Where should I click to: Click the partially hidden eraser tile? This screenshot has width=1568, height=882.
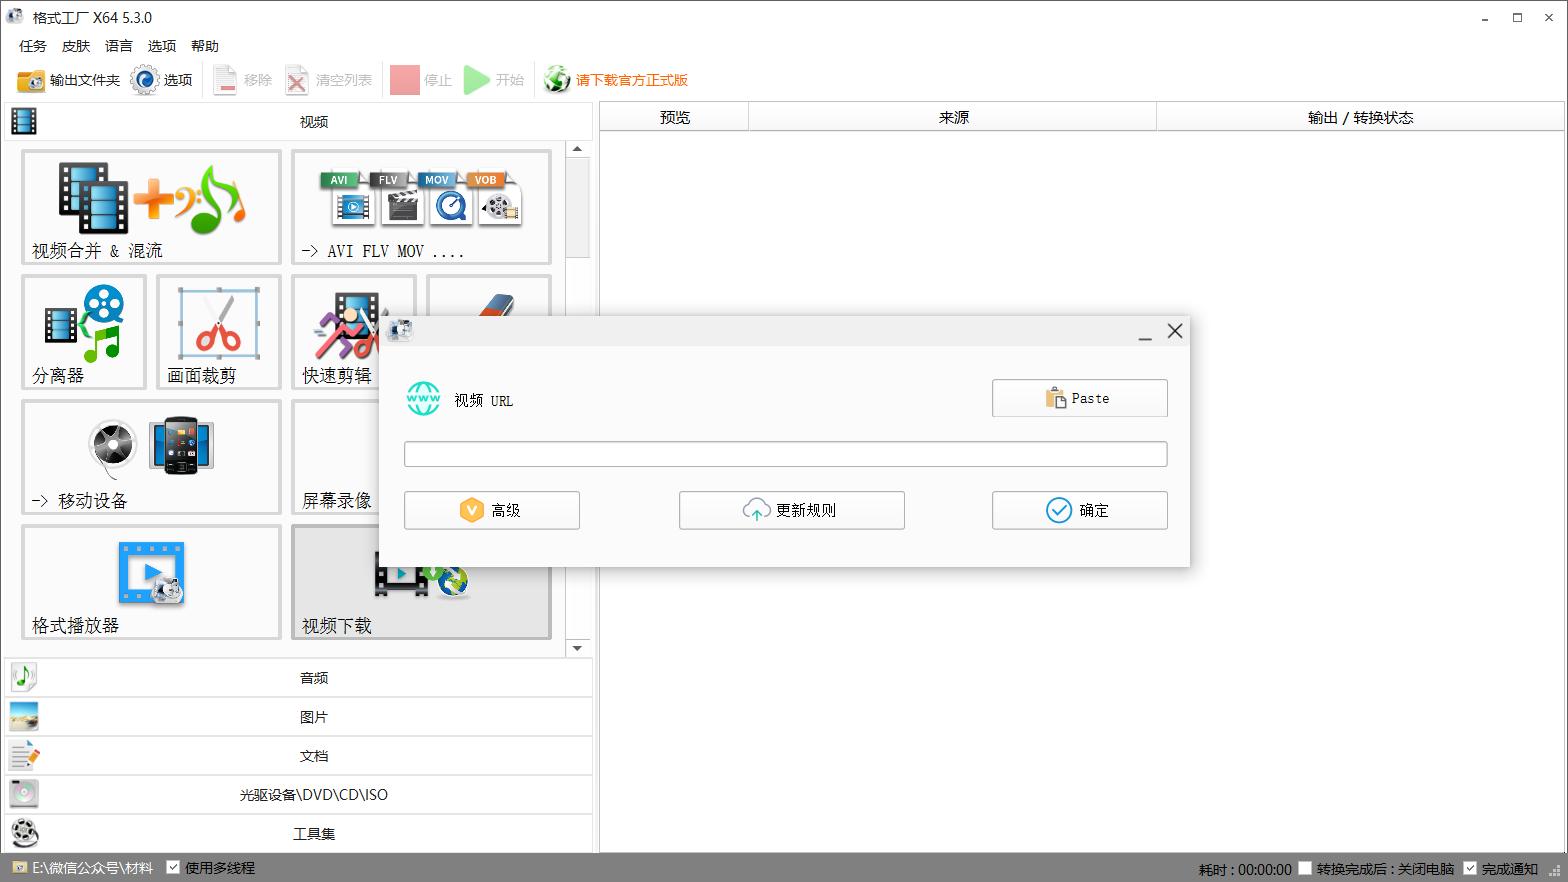[x=489, y=295]
